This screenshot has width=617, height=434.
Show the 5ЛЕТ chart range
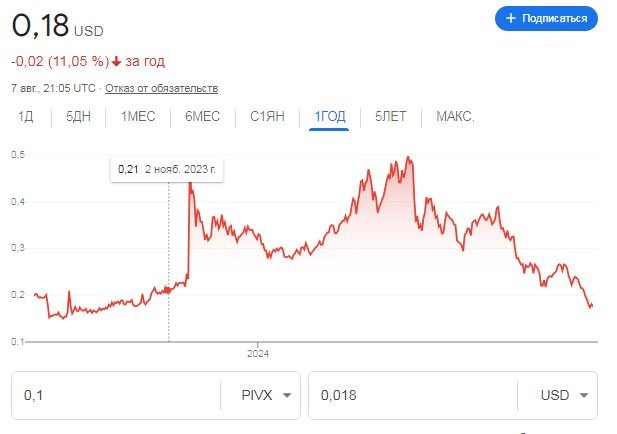[x=390, y=117]
